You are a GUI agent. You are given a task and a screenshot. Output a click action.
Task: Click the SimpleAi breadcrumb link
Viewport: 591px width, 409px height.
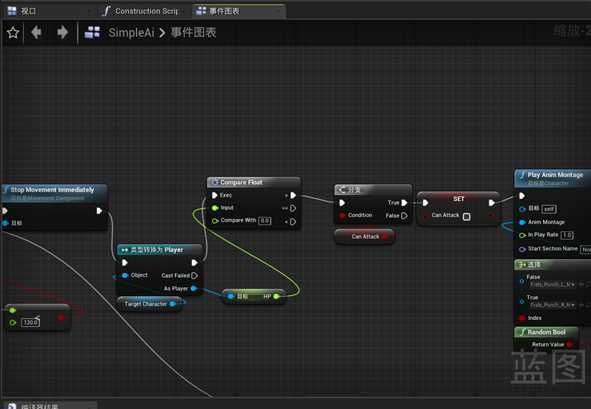(131, 33)
